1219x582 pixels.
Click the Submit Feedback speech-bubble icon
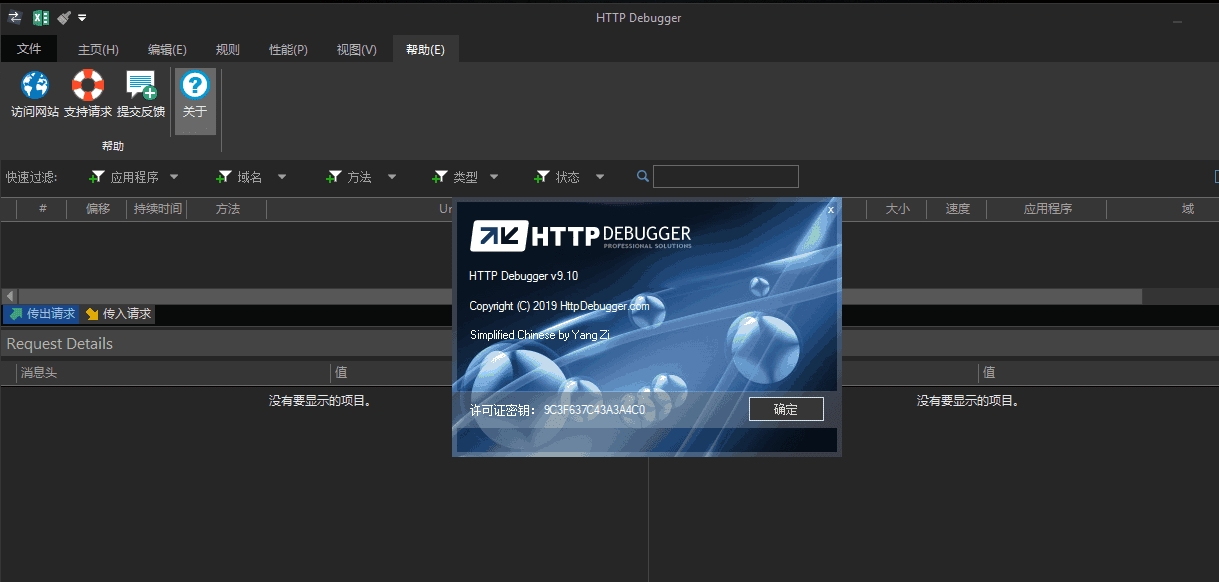(x=141, y=85)
